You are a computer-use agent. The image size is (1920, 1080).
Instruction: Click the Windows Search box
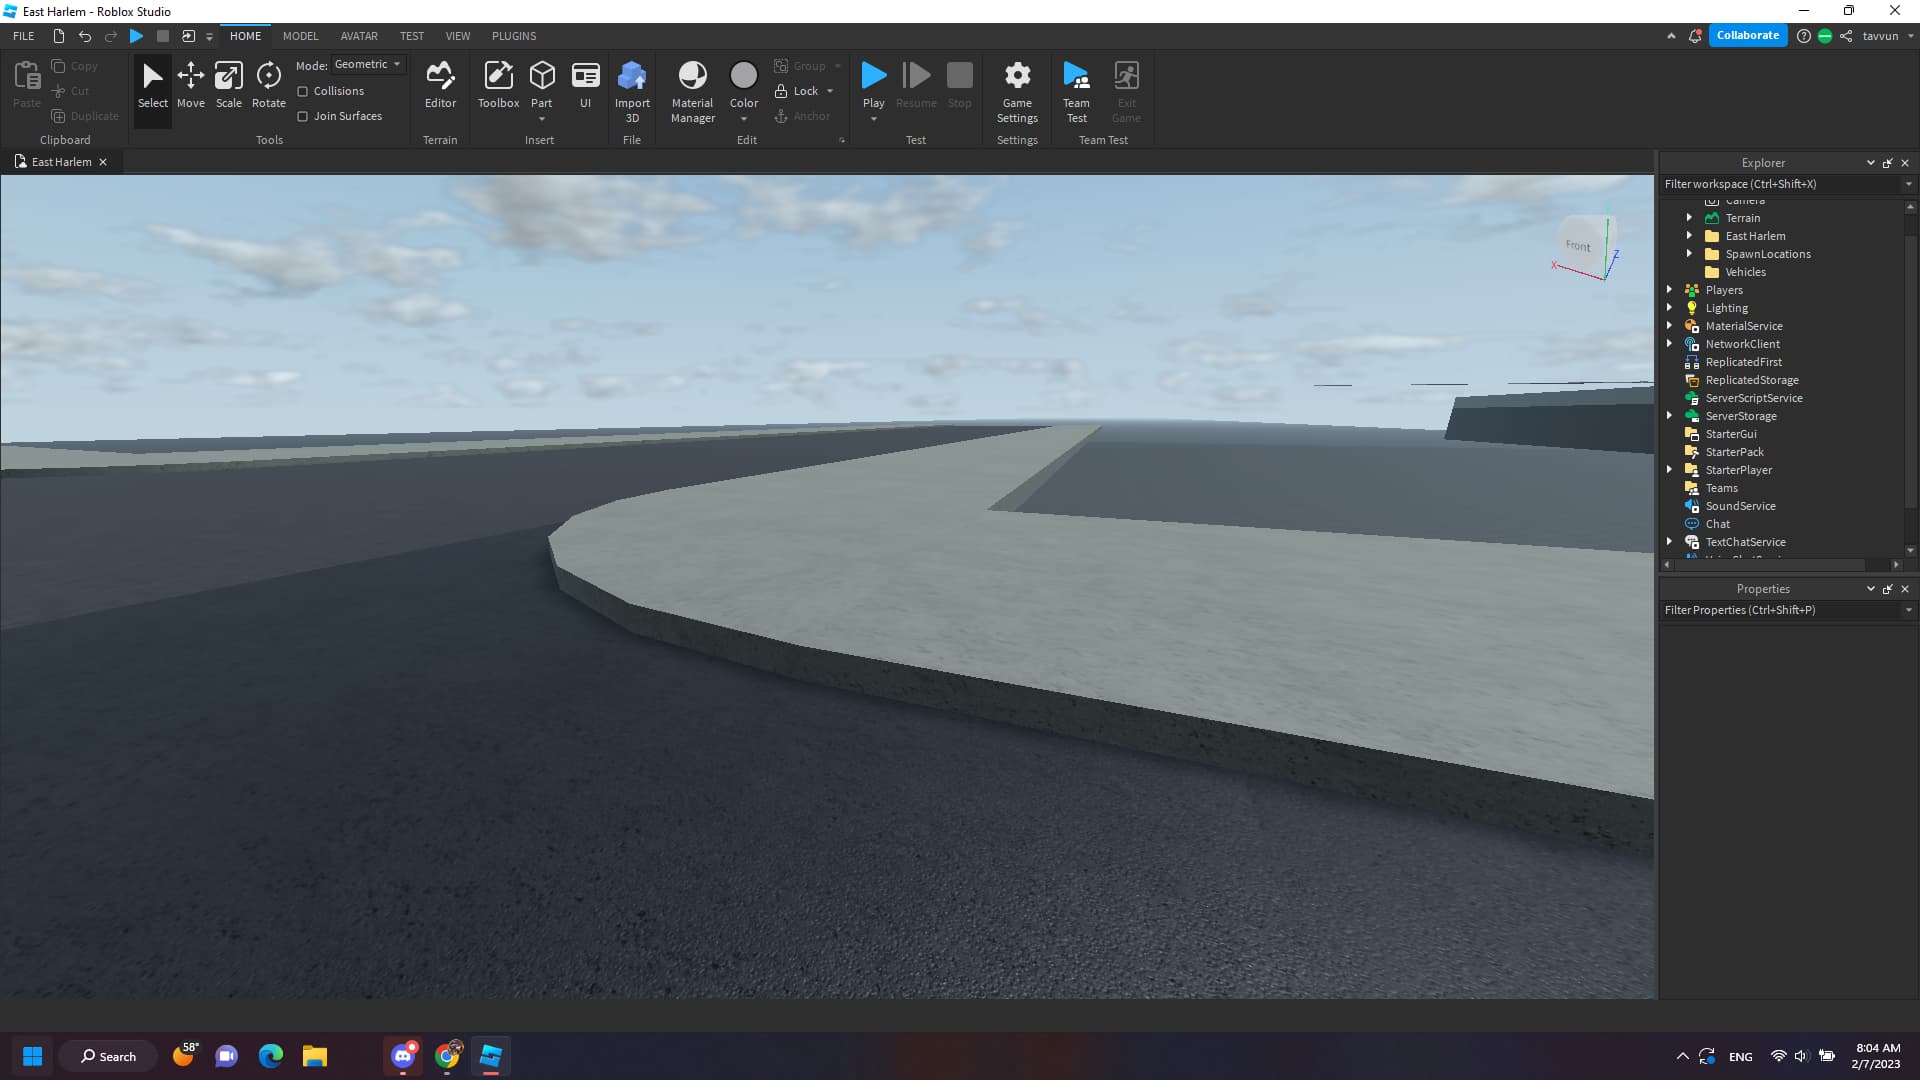pyautogui.click(x=108, y=1056)
